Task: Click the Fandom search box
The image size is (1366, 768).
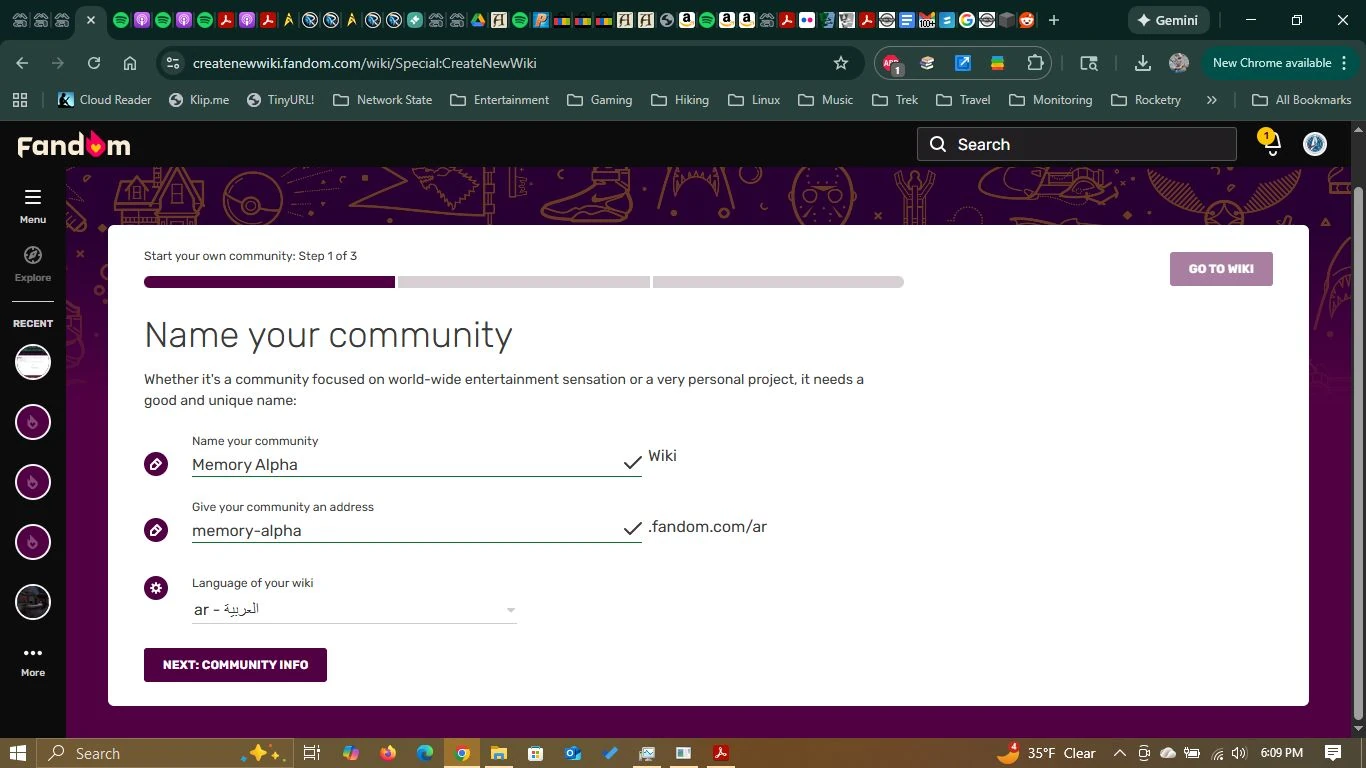Action: point(1077,144)
